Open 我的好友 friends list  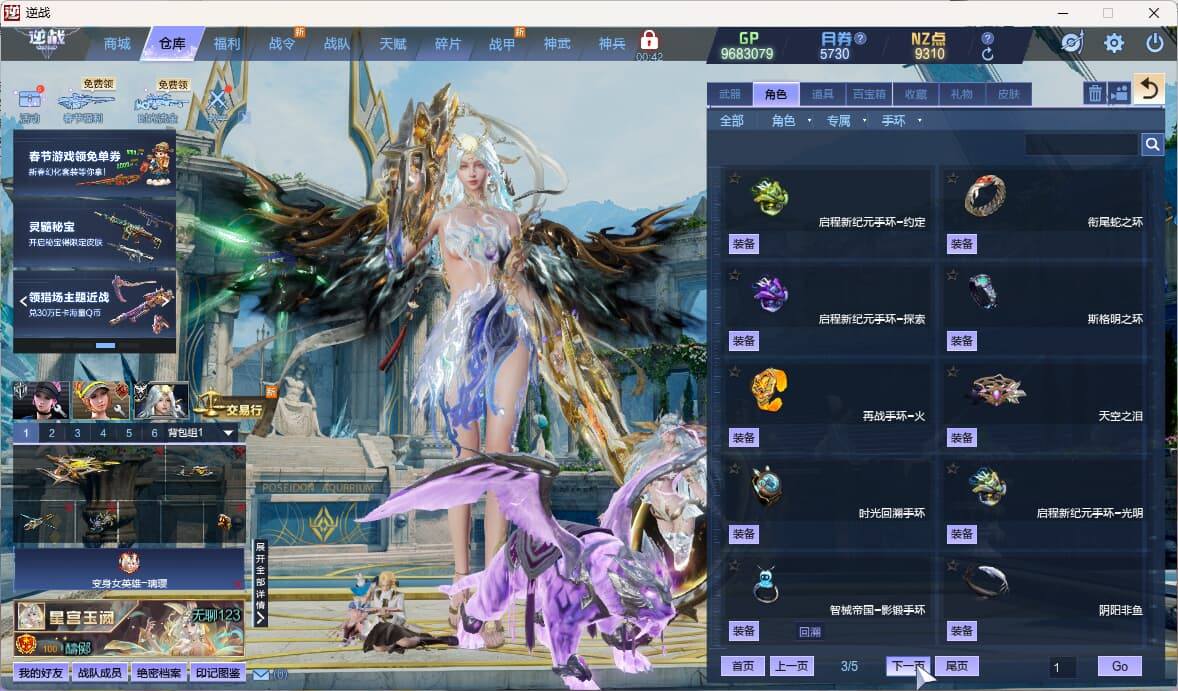(41, 673)
